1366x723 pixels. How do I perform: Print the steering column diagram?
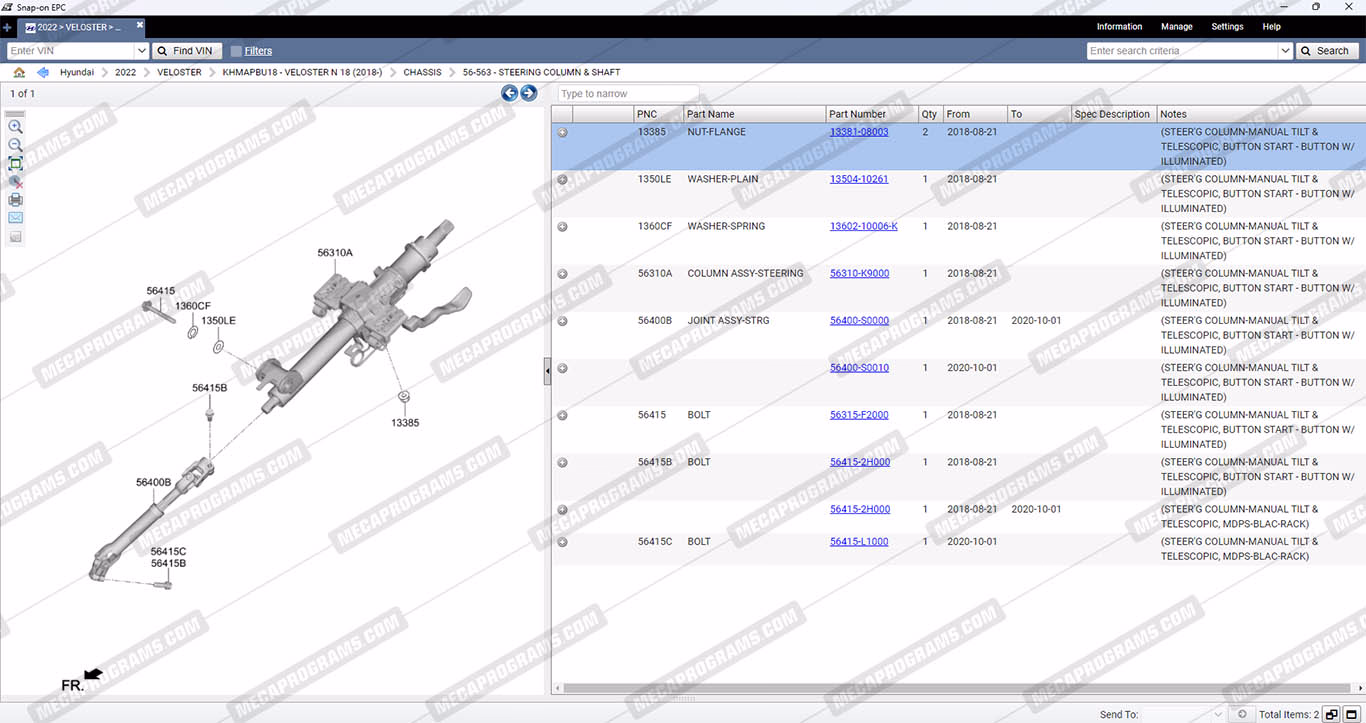pyautogui.click(x=15, y=200)
